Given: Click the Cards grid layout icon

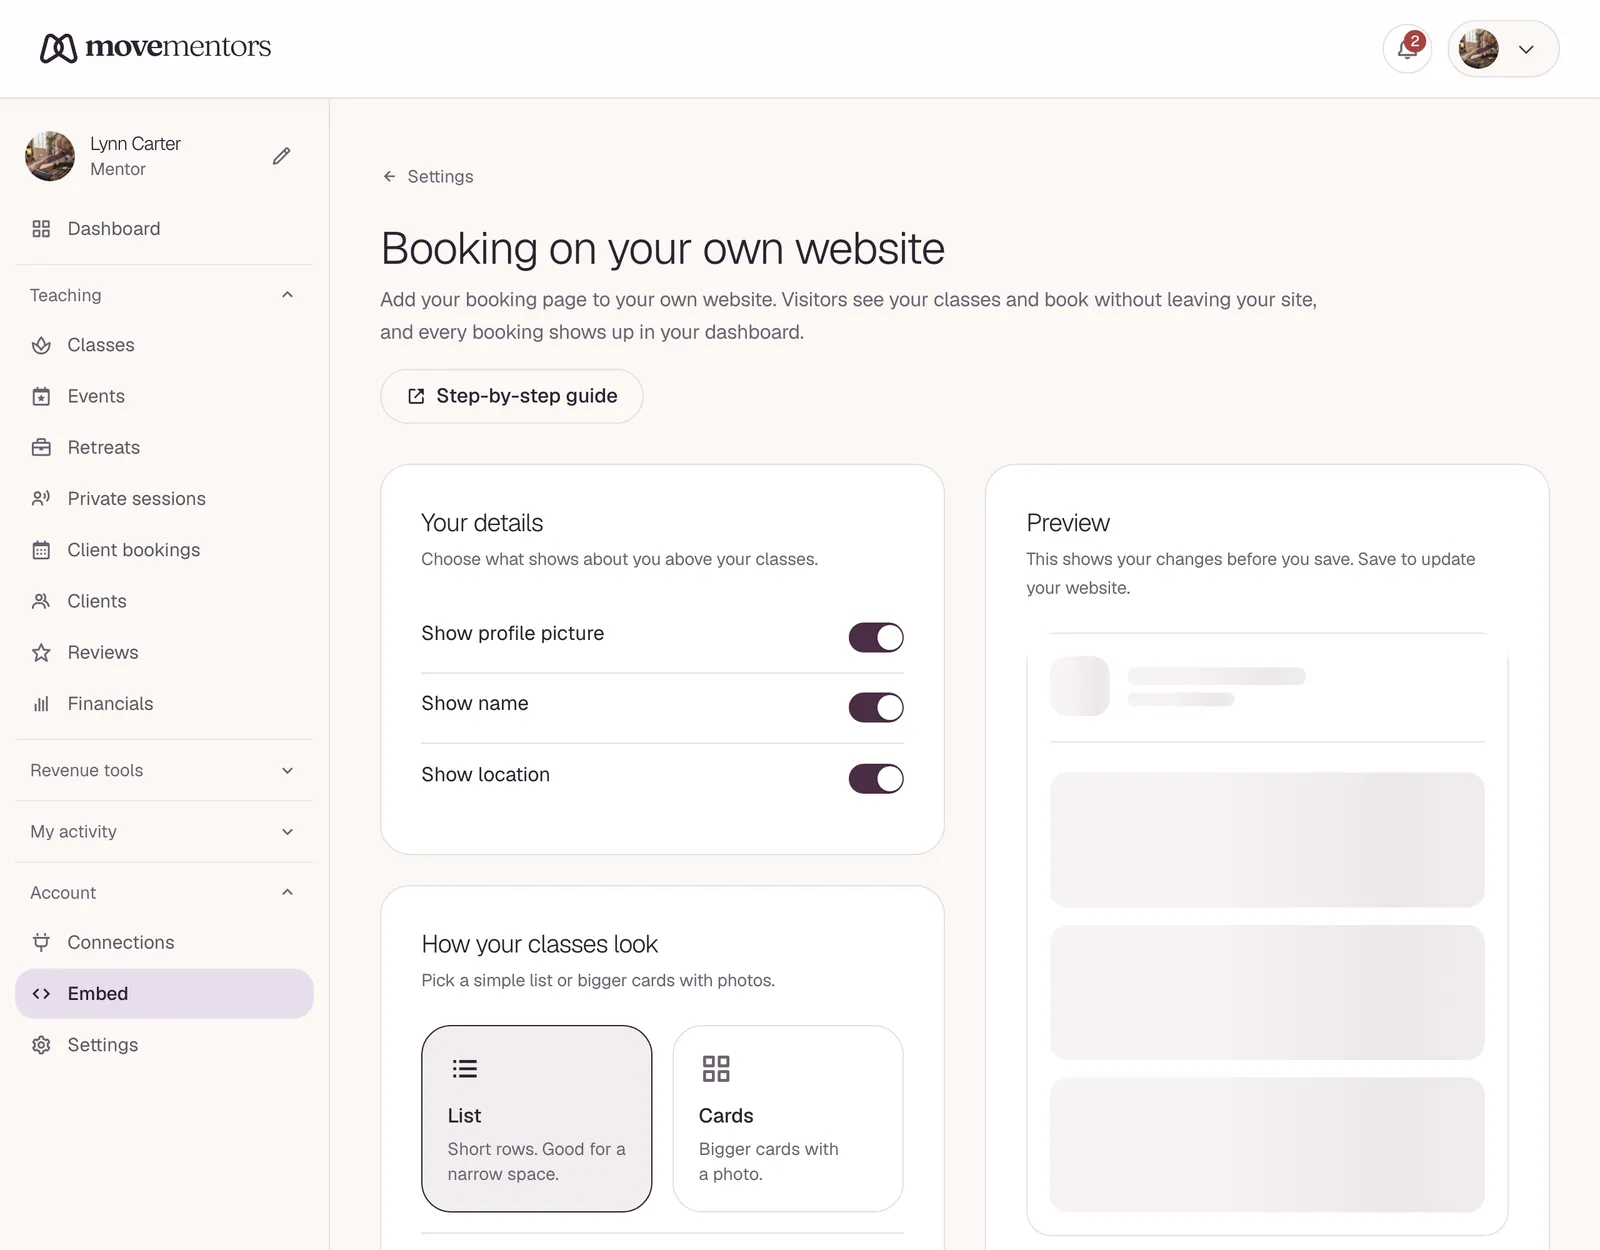Looking at the screenshot, I should 716,1069.
